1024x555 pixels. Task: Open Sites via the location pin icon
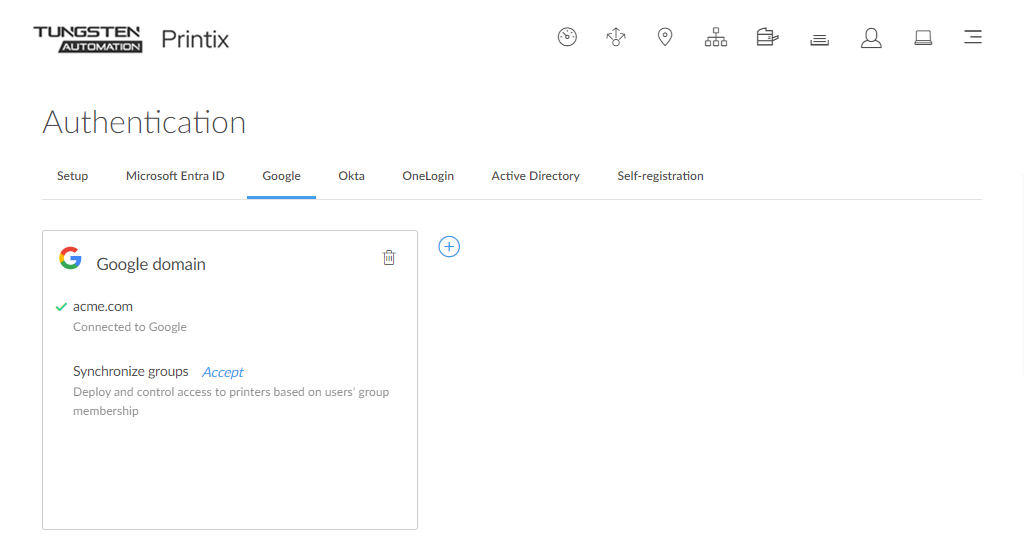click(665, 38)
